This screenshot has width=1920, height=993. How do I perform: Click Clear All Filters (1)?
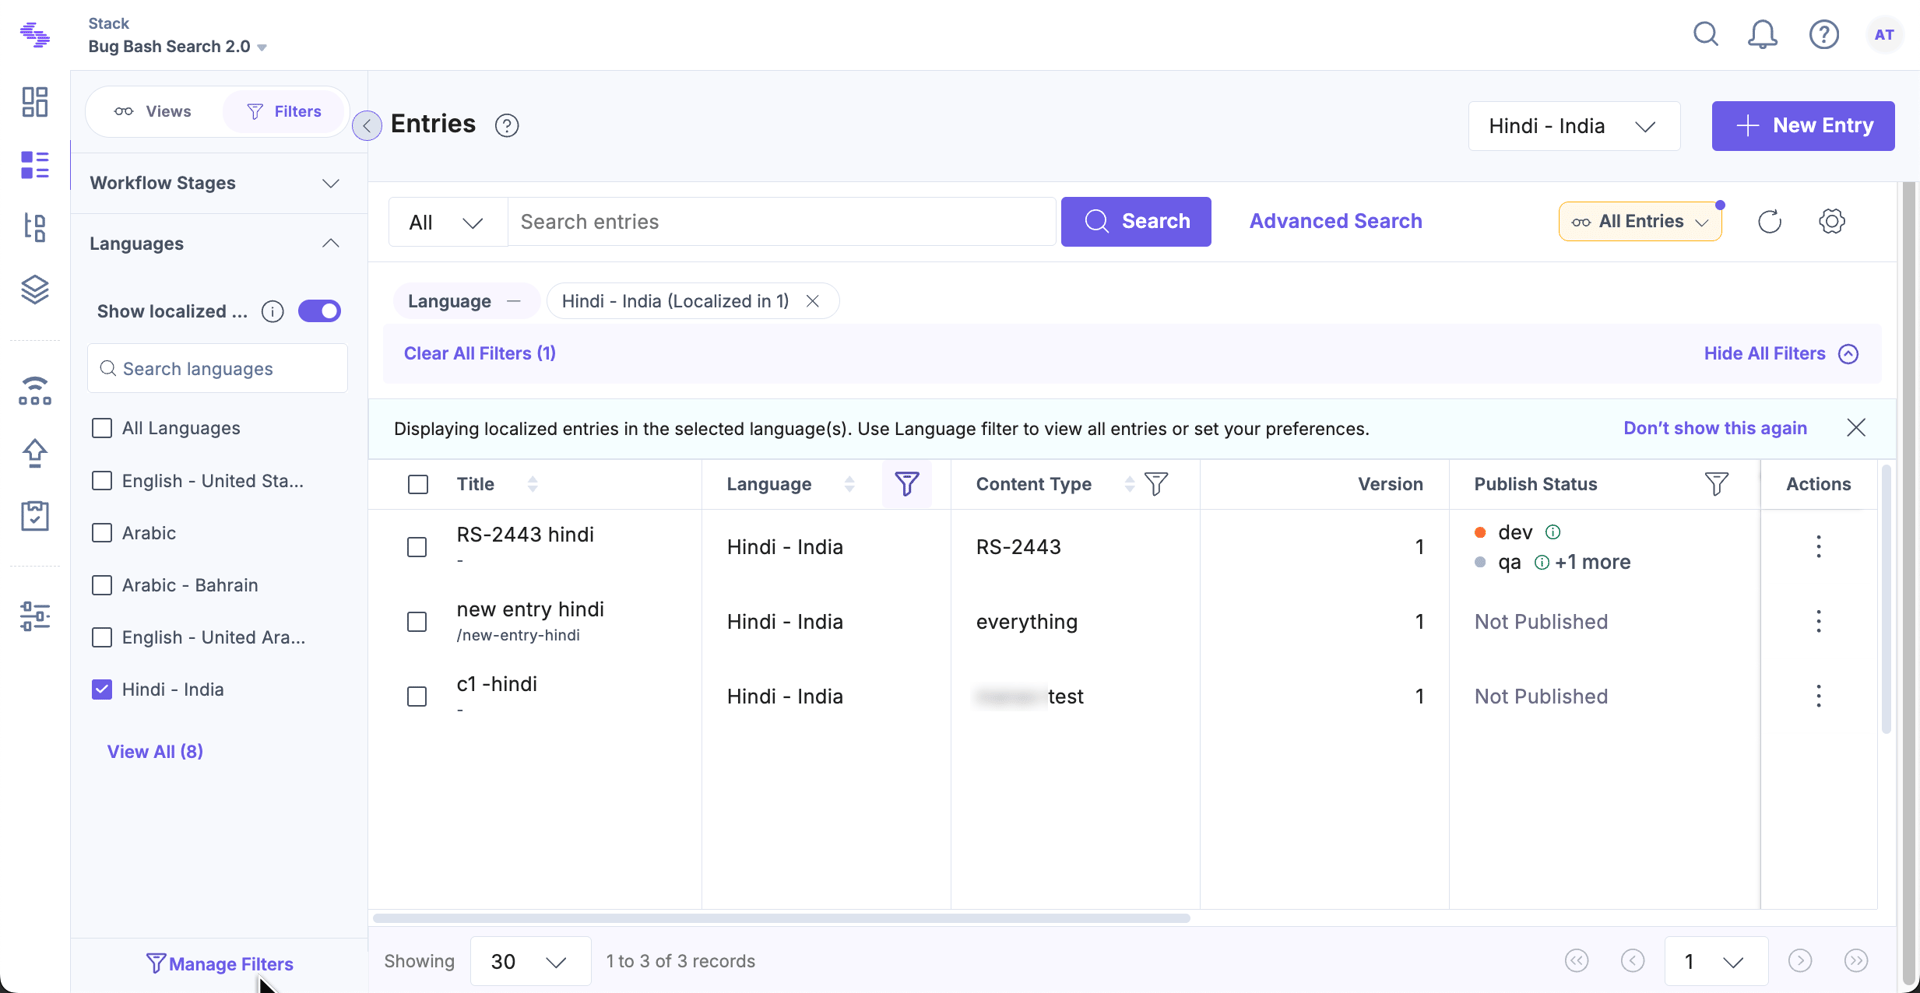[480, 353]
